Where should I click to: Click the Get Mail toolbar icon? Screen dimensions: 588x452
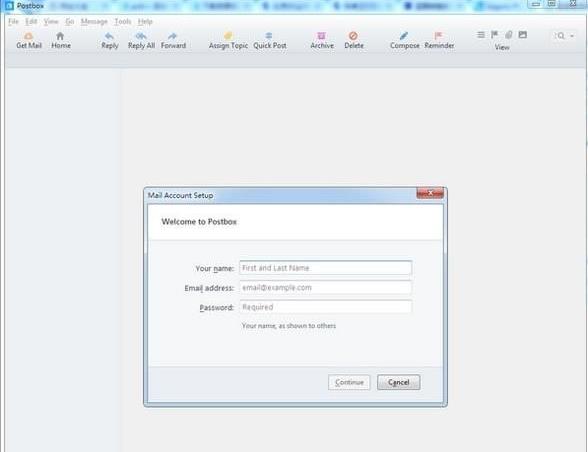point(28,36)
